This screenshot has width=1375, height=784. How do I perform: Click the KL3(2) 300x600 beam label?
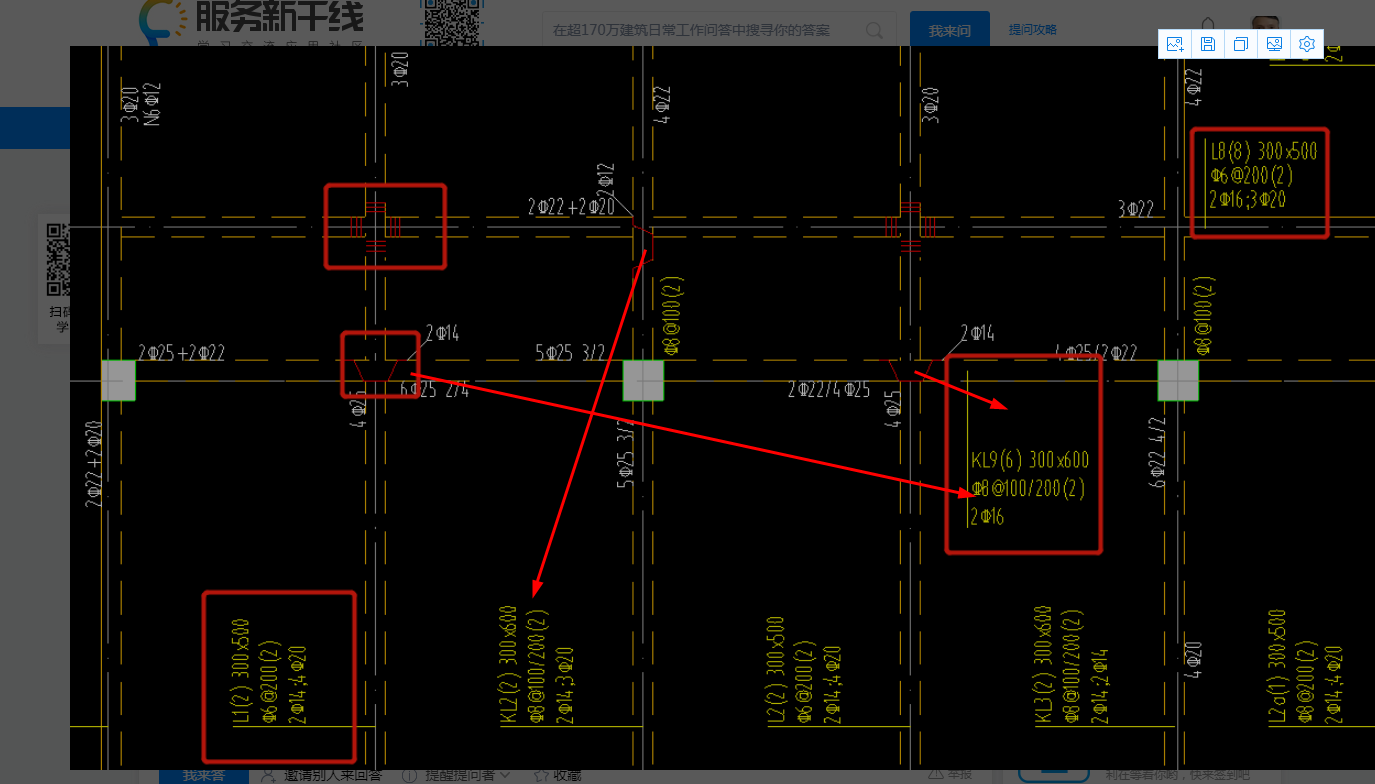[x=1044, y=664]
